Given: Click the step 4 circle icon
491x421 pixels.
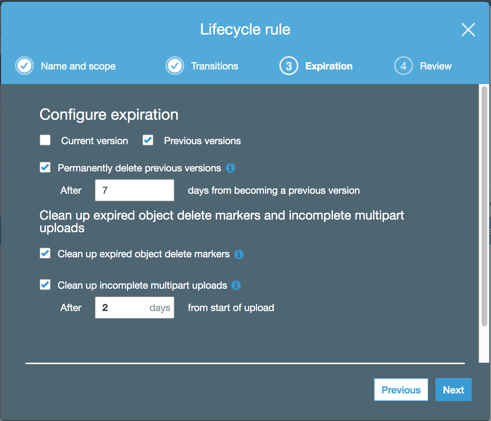Looking at the screenshot, I should (403, 66).
